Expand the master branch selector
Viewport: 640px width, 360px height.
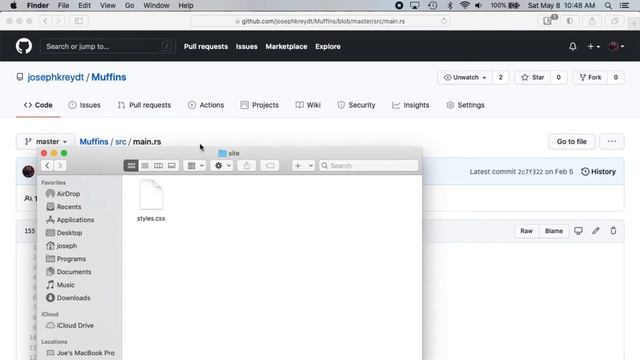46,141
